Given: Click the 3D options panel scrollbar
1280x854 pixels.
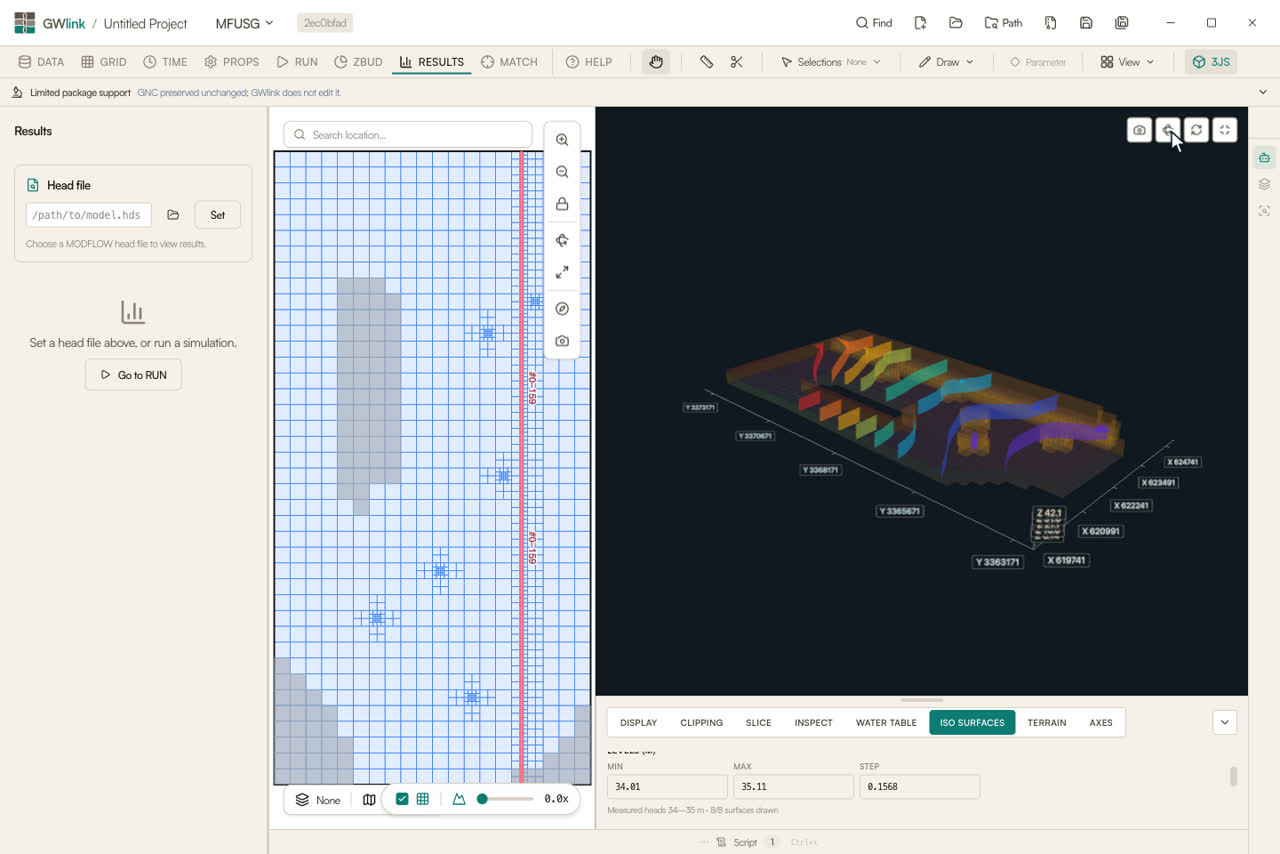Looking at the screenshot, I should [1233, 776].
